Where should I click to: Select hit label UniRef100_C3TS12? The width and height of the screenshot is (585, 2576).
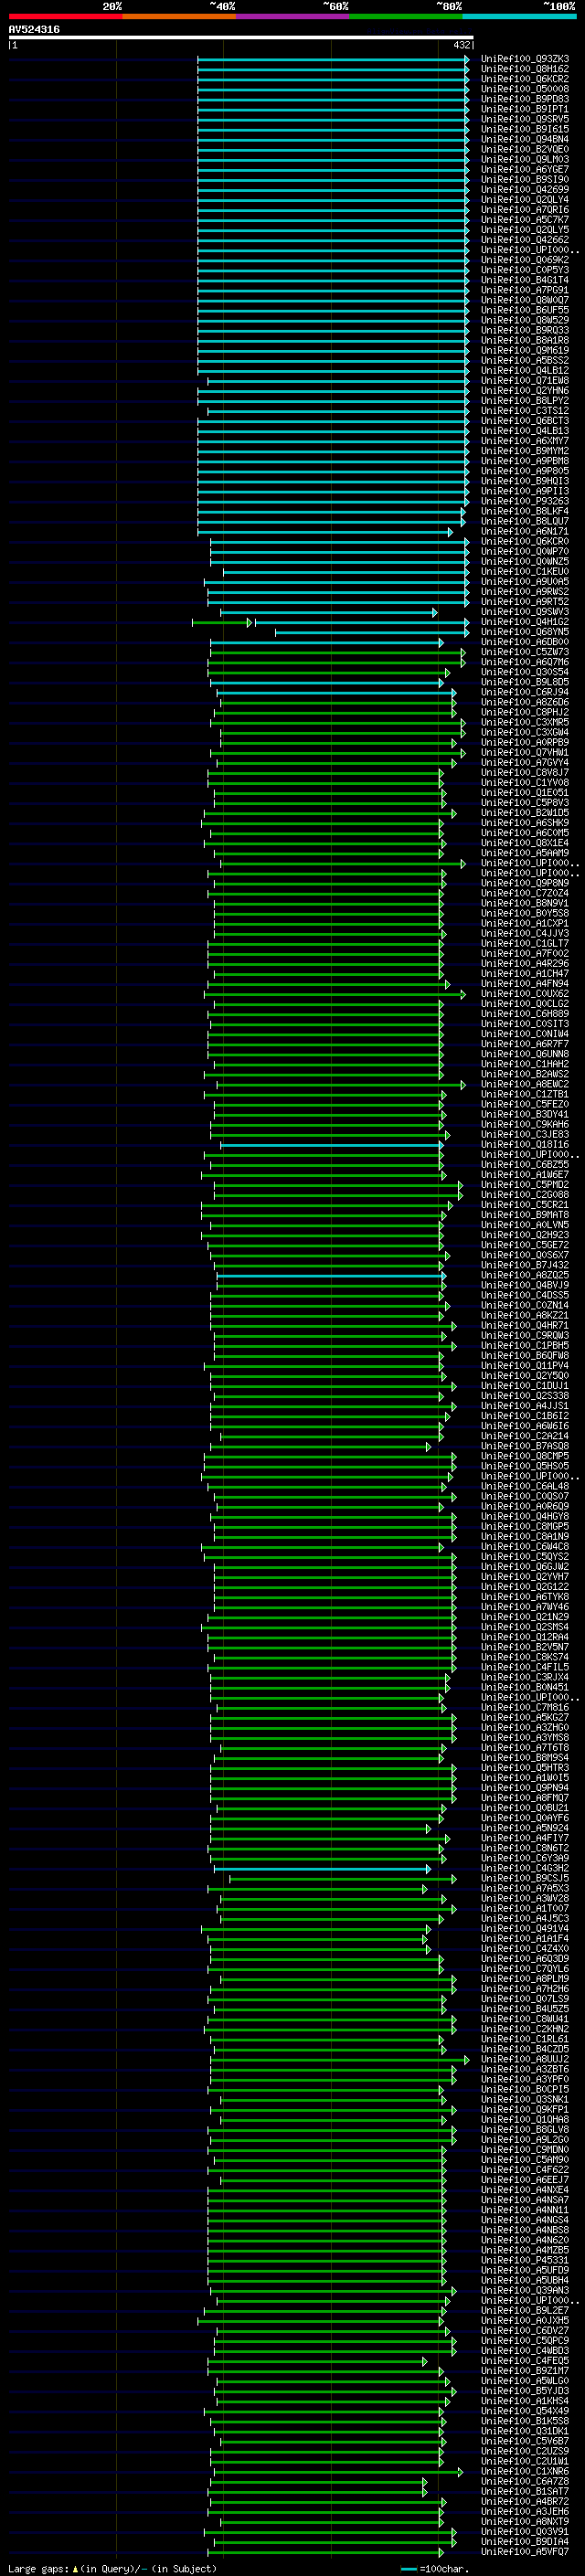click(x=525, y=411)
